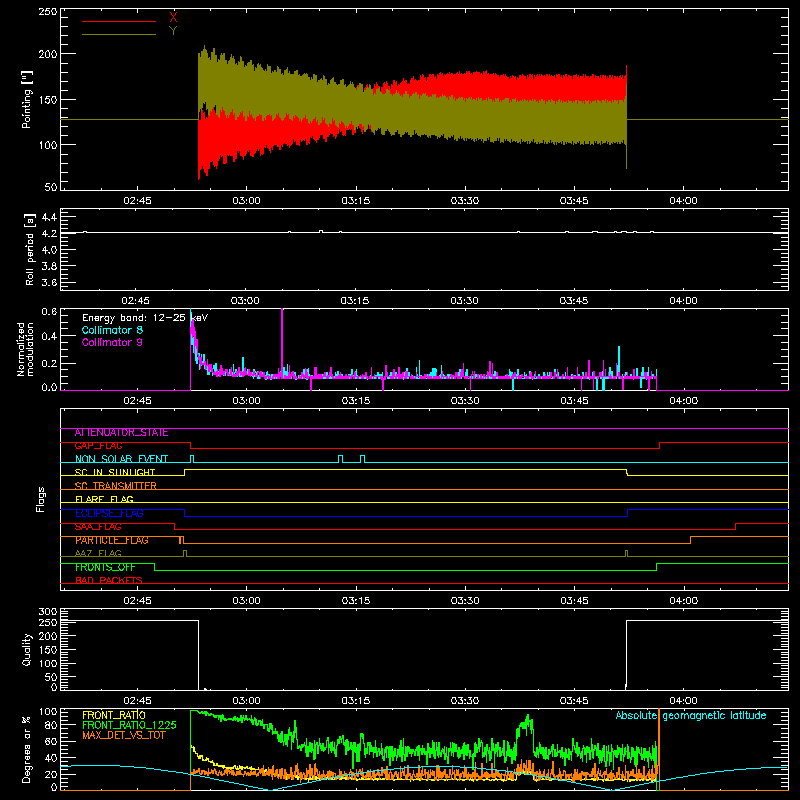Click the tall cyan Collimator 8 spike near 03:51

pyautogui.click(x=619, y=361)
